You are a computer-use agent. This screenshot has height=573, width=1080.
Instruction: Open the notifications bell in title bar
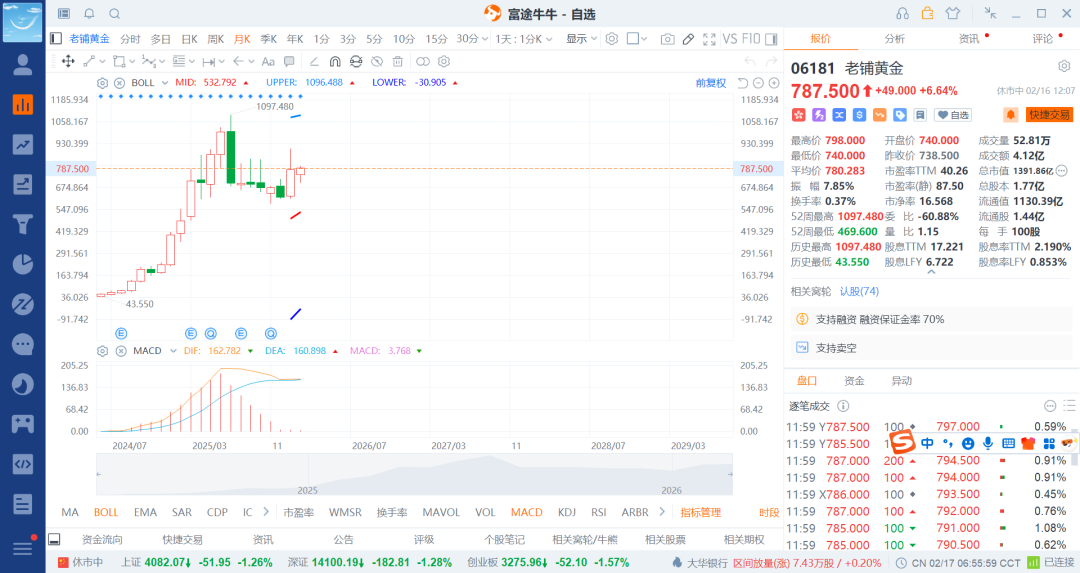90,14
